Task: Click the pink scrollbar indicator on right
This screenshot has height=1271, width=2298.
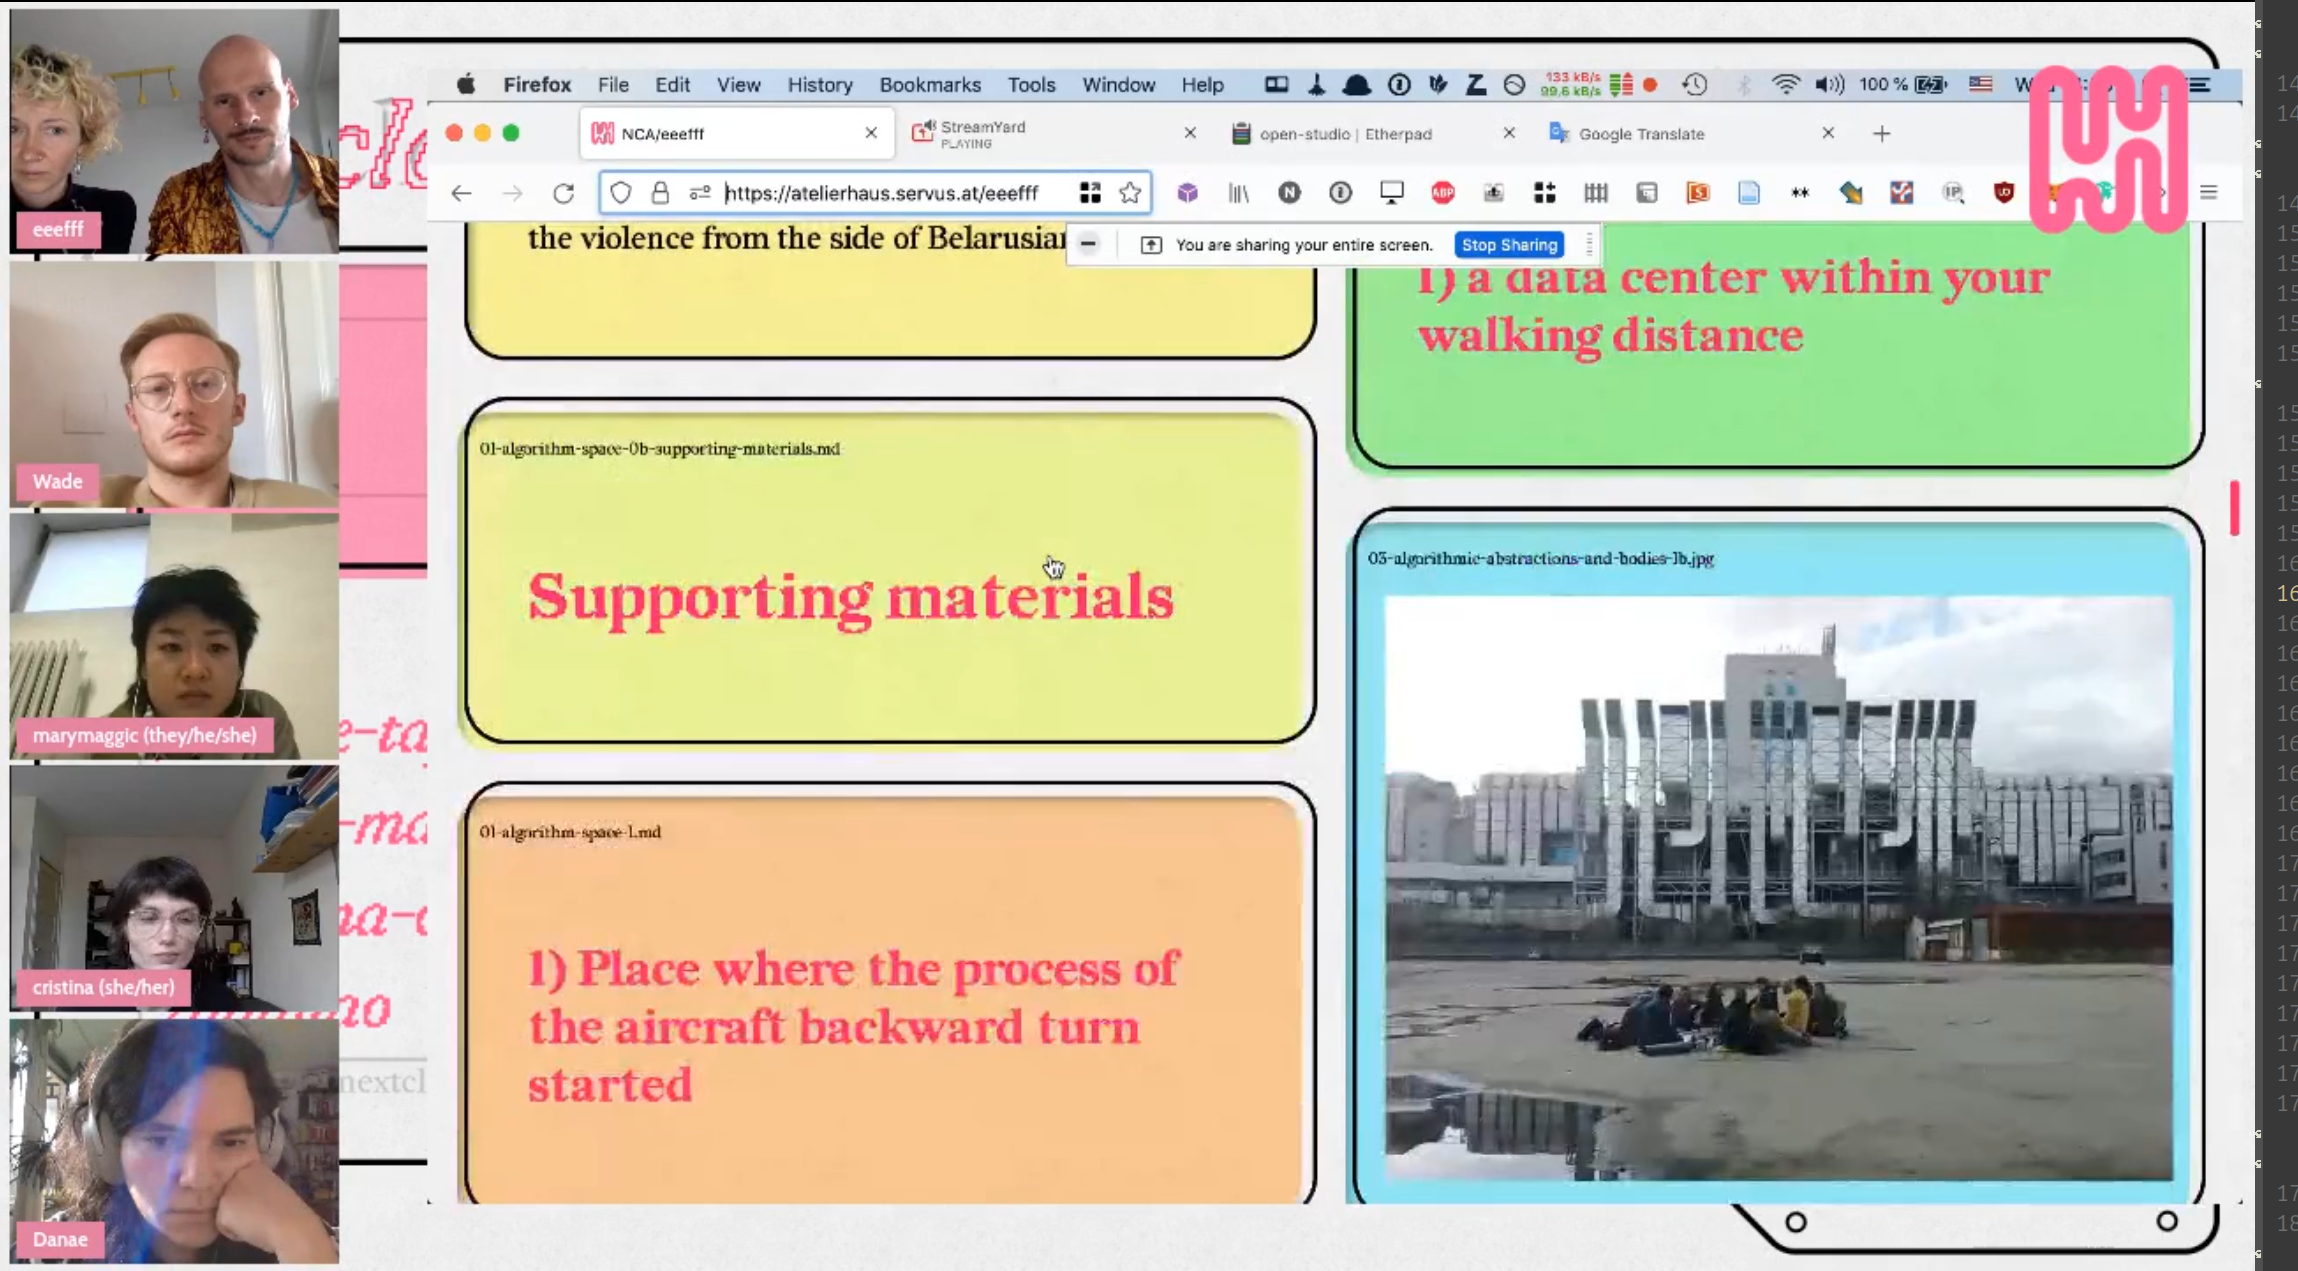Action: pos(2233,508)
